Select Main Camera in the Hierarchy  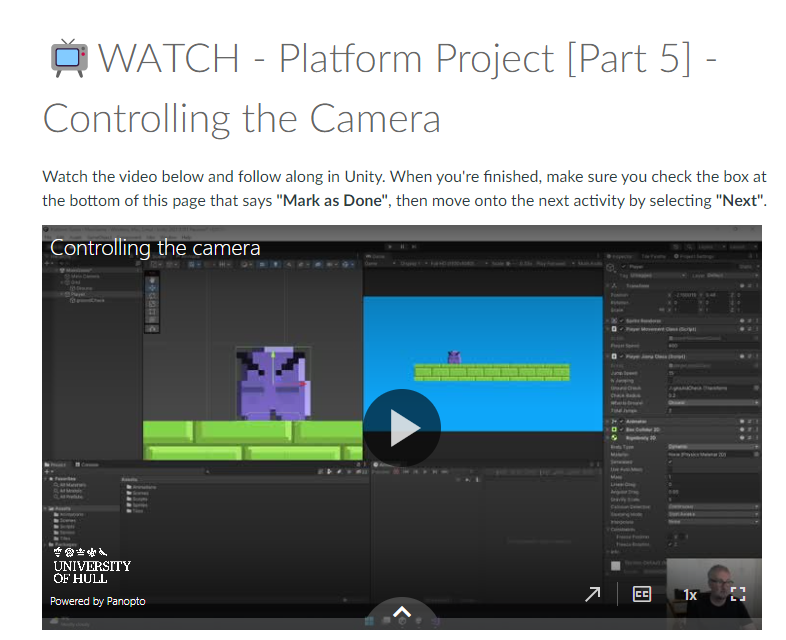[87, 275]
